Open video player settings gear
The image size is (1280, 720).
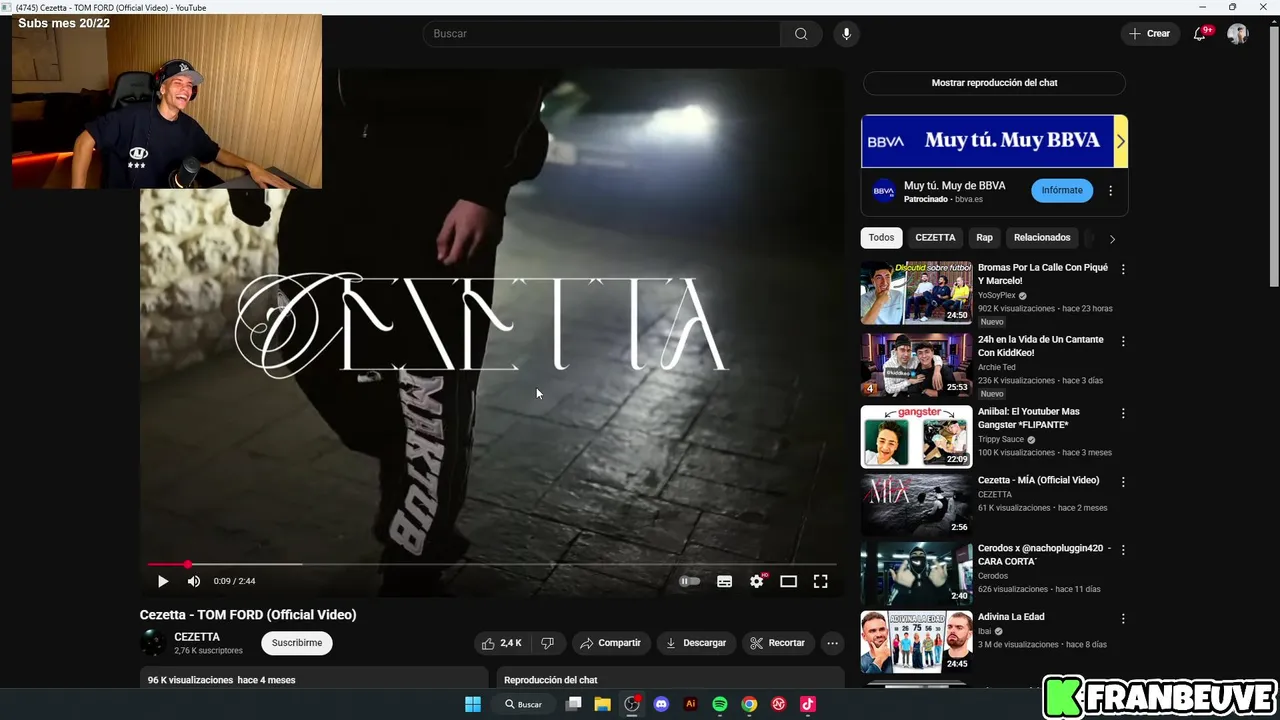[757, 581]
